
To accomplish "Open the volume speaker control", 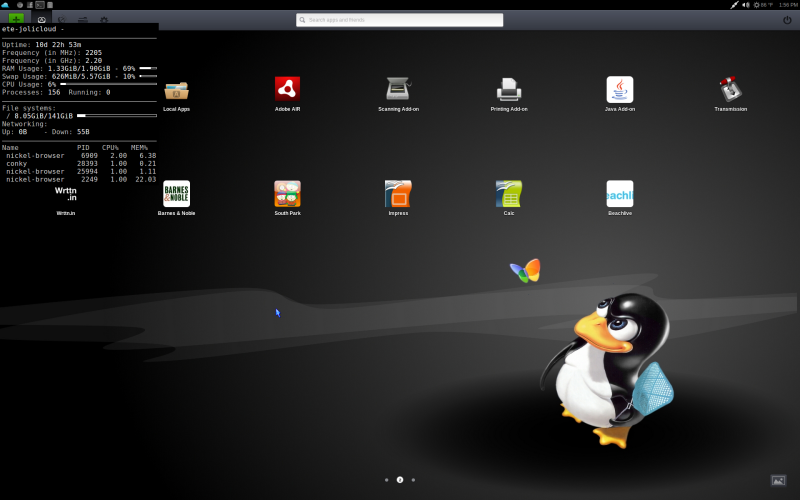I will pos(745,5).
